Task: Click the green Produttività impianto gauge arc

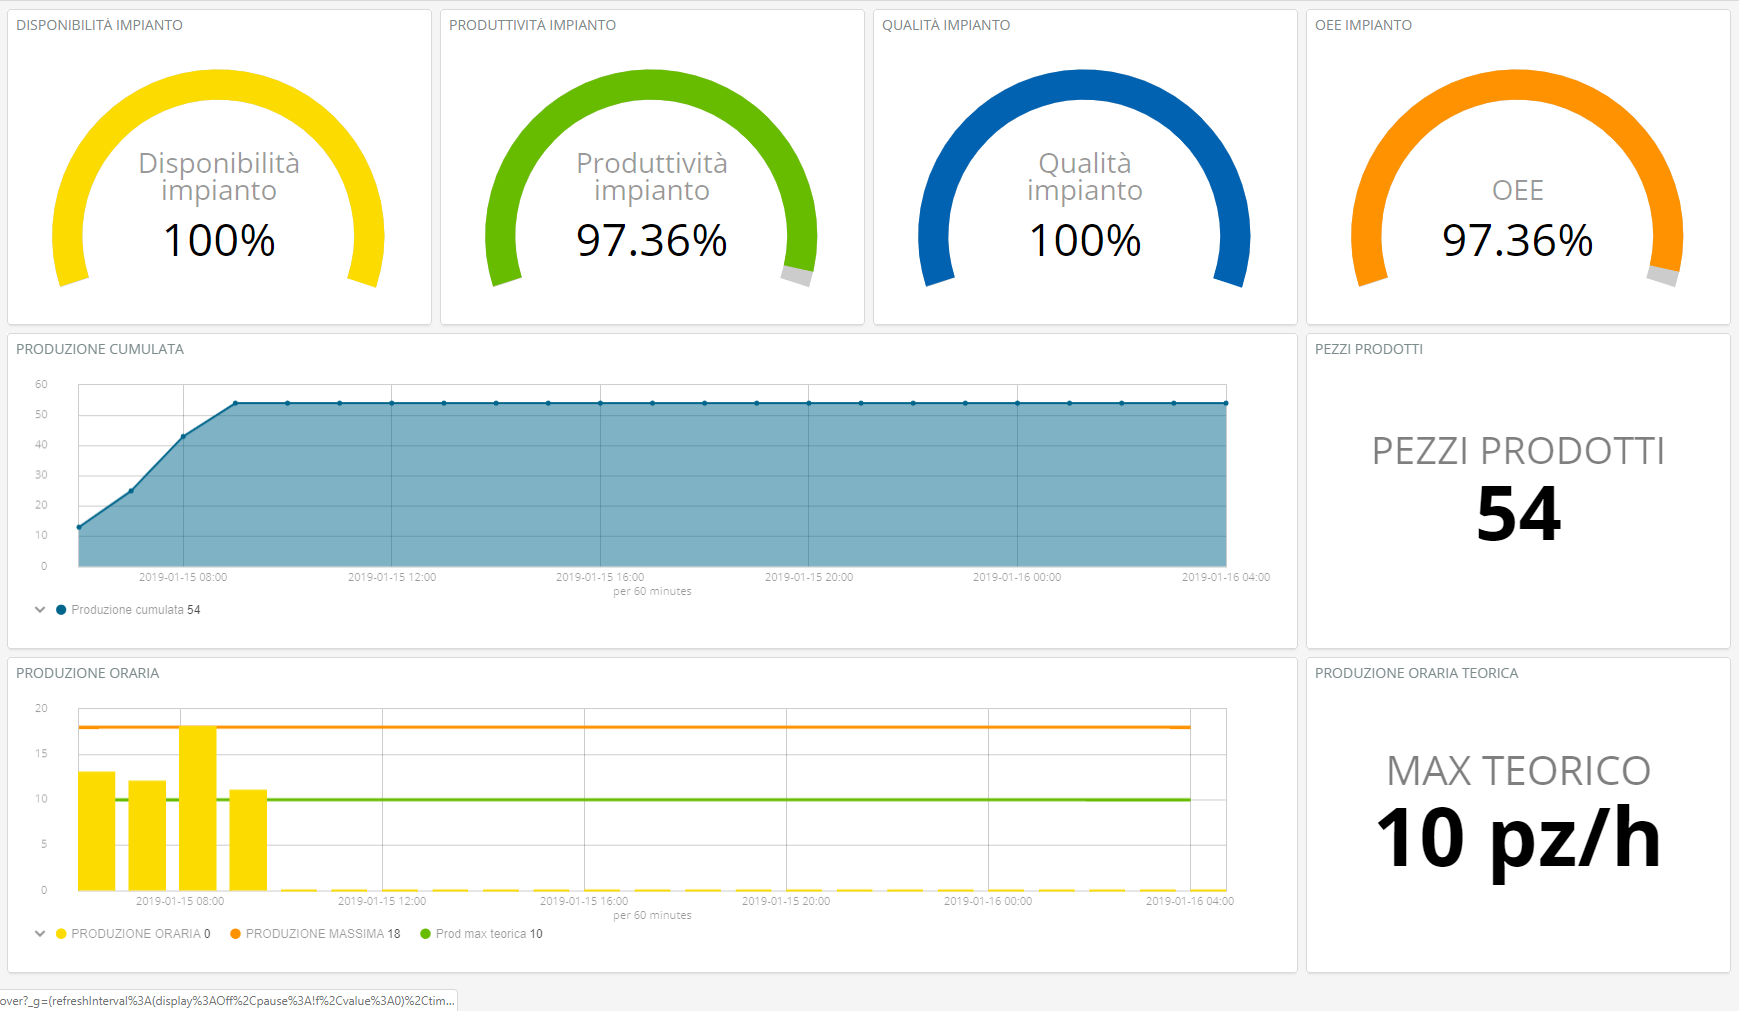Action: coord(651,85)
